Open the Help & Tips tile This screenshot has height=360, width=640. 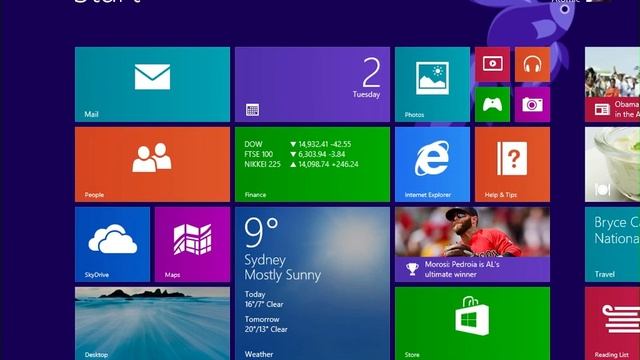coord(512,164)
